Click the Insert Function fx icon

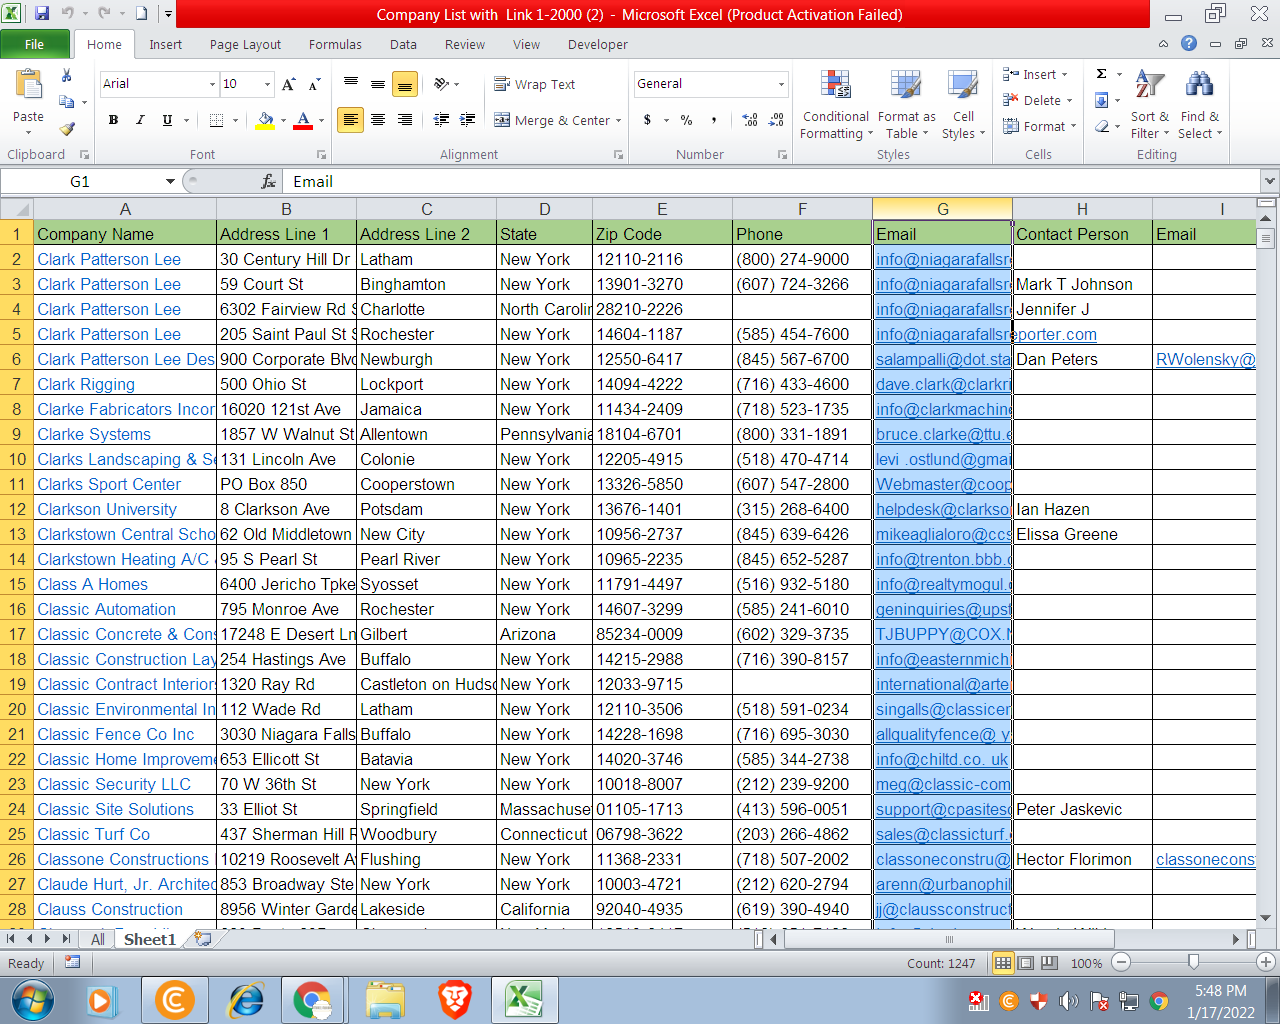click(268, 181)
